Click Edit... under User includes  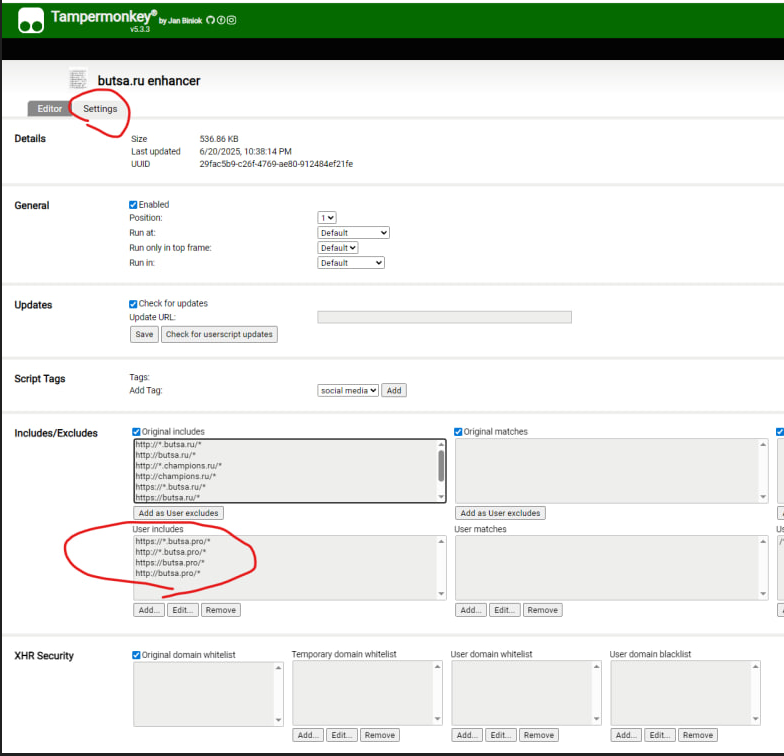183,610
